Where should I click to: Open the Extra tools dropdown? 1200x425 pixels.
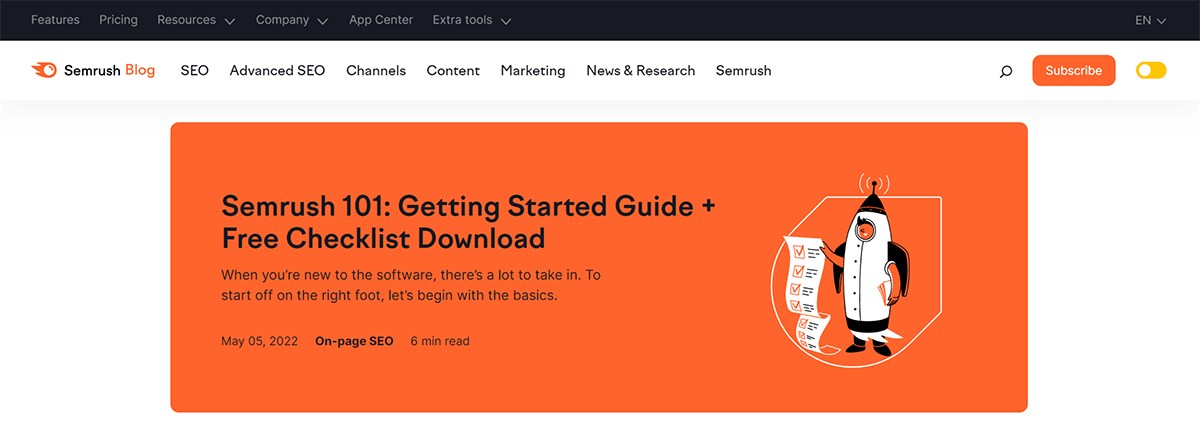(x=472, y=20)
